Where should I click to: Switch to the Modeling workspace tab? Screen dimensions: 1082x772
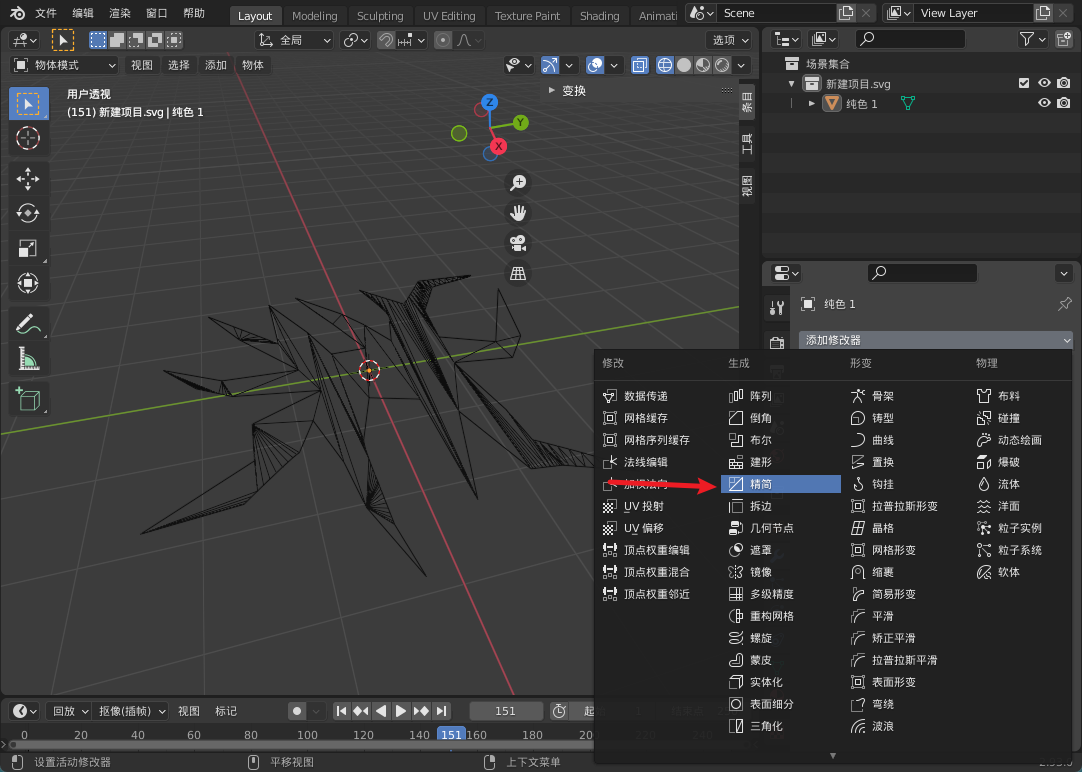(315, 15)
